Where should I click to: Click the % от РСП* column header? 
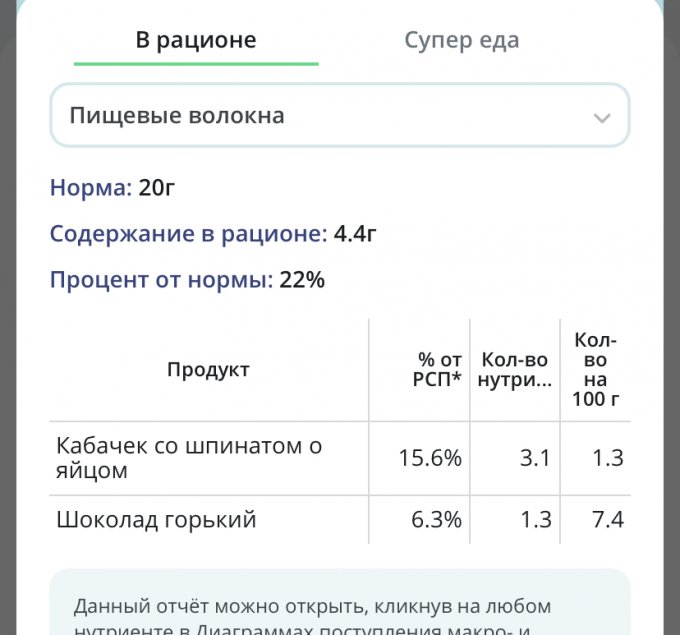pos(438,370)
